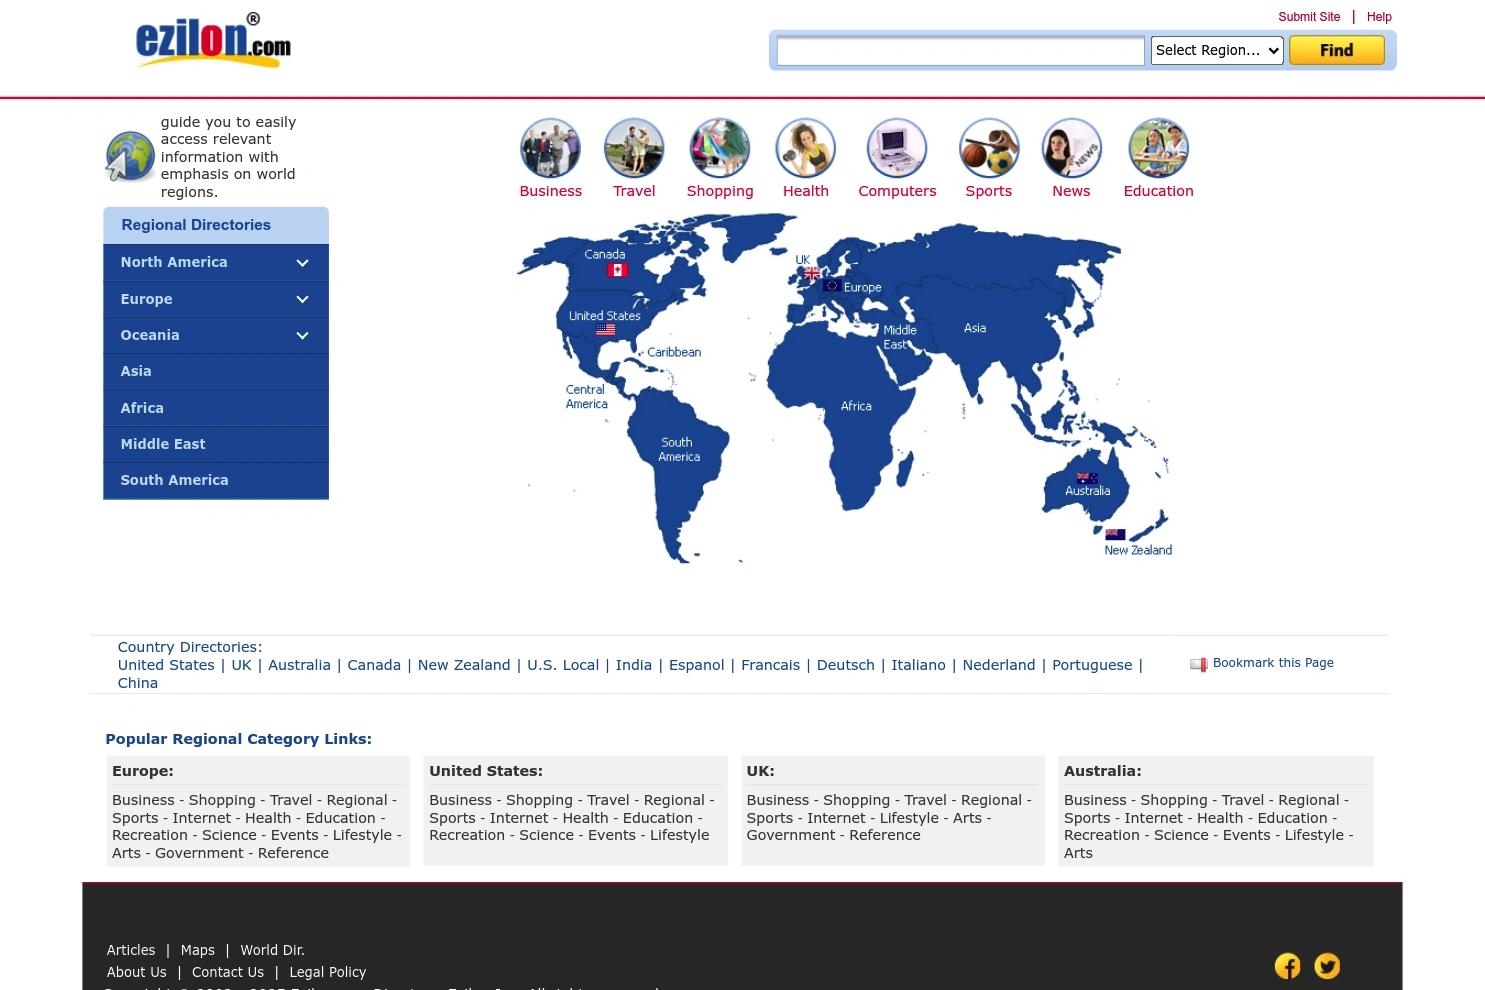Open the Health category icon
Screen dimensions: 1485x990
(x=805, y=147)
